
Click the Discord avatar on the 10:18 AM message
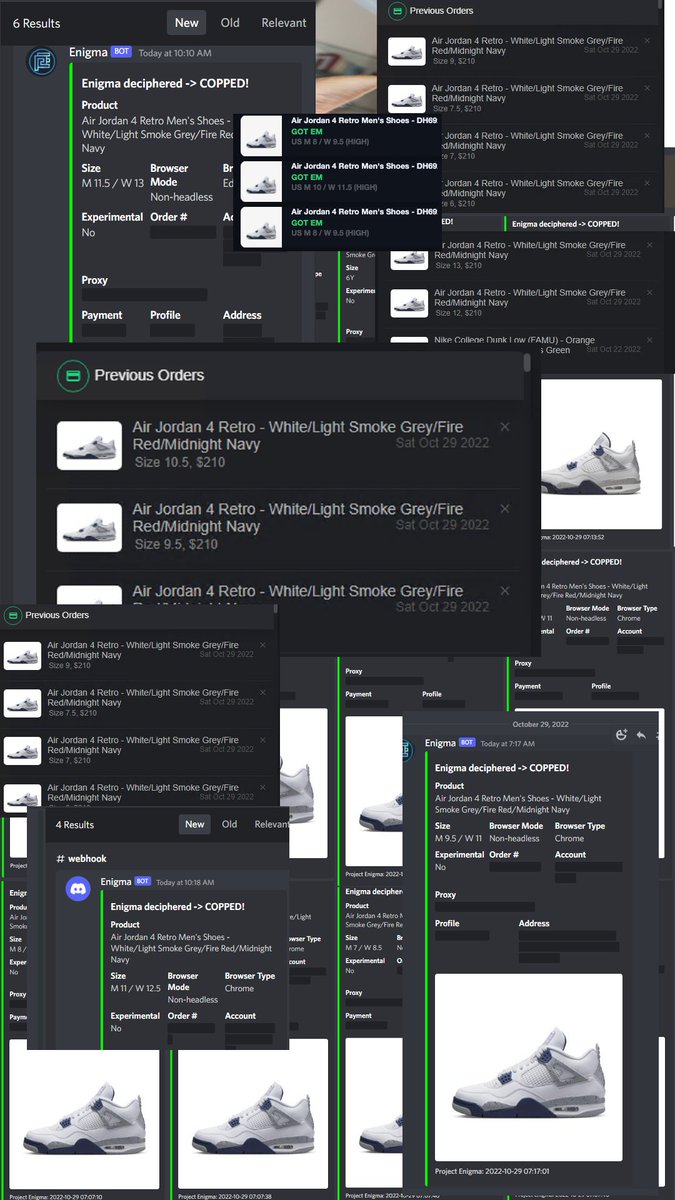click(x=79, y=890)
